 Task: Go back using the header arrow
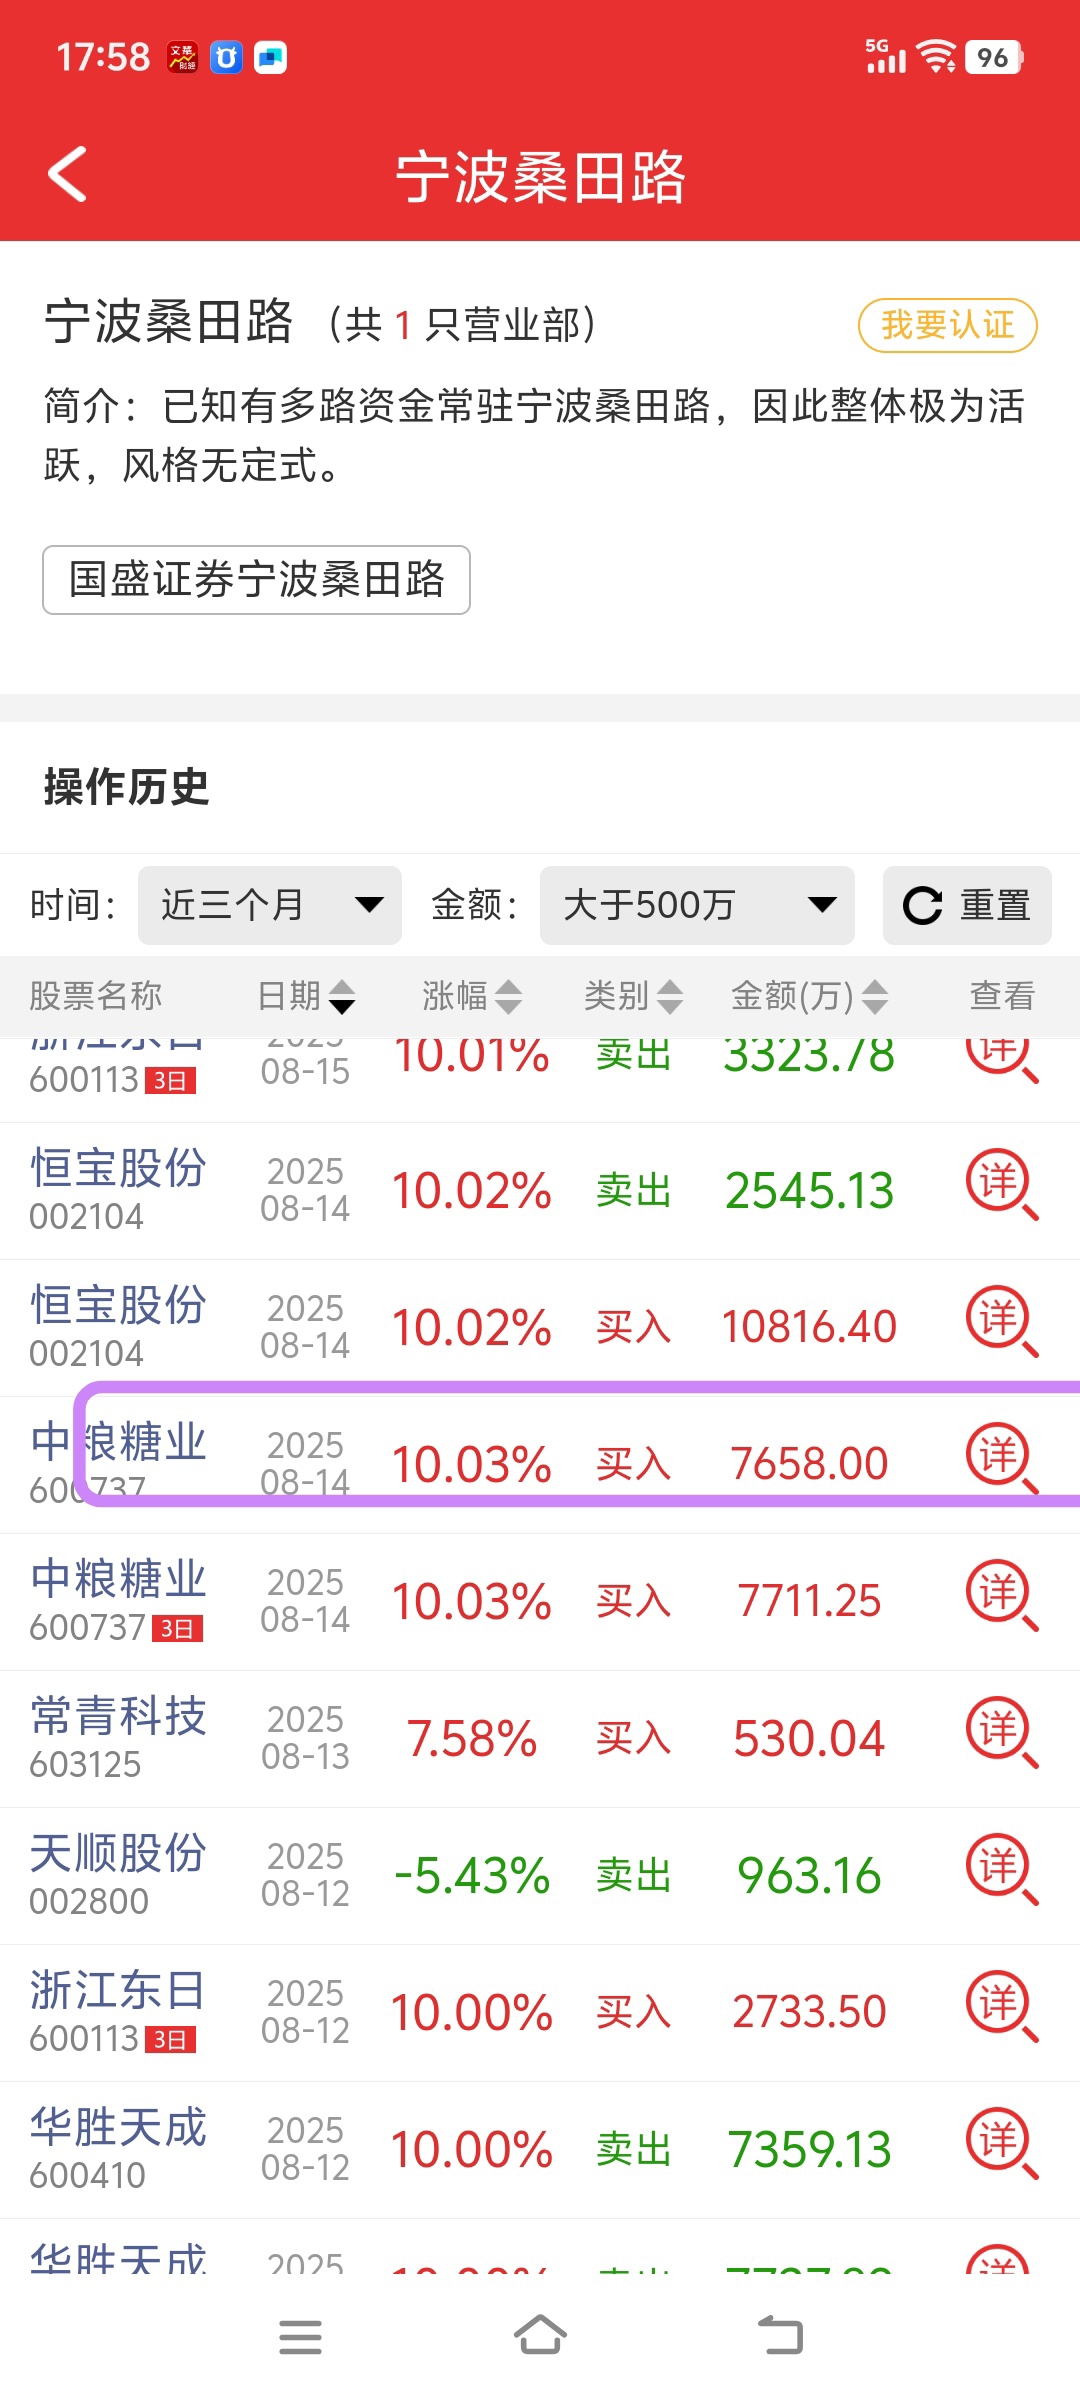coord(67,174)
